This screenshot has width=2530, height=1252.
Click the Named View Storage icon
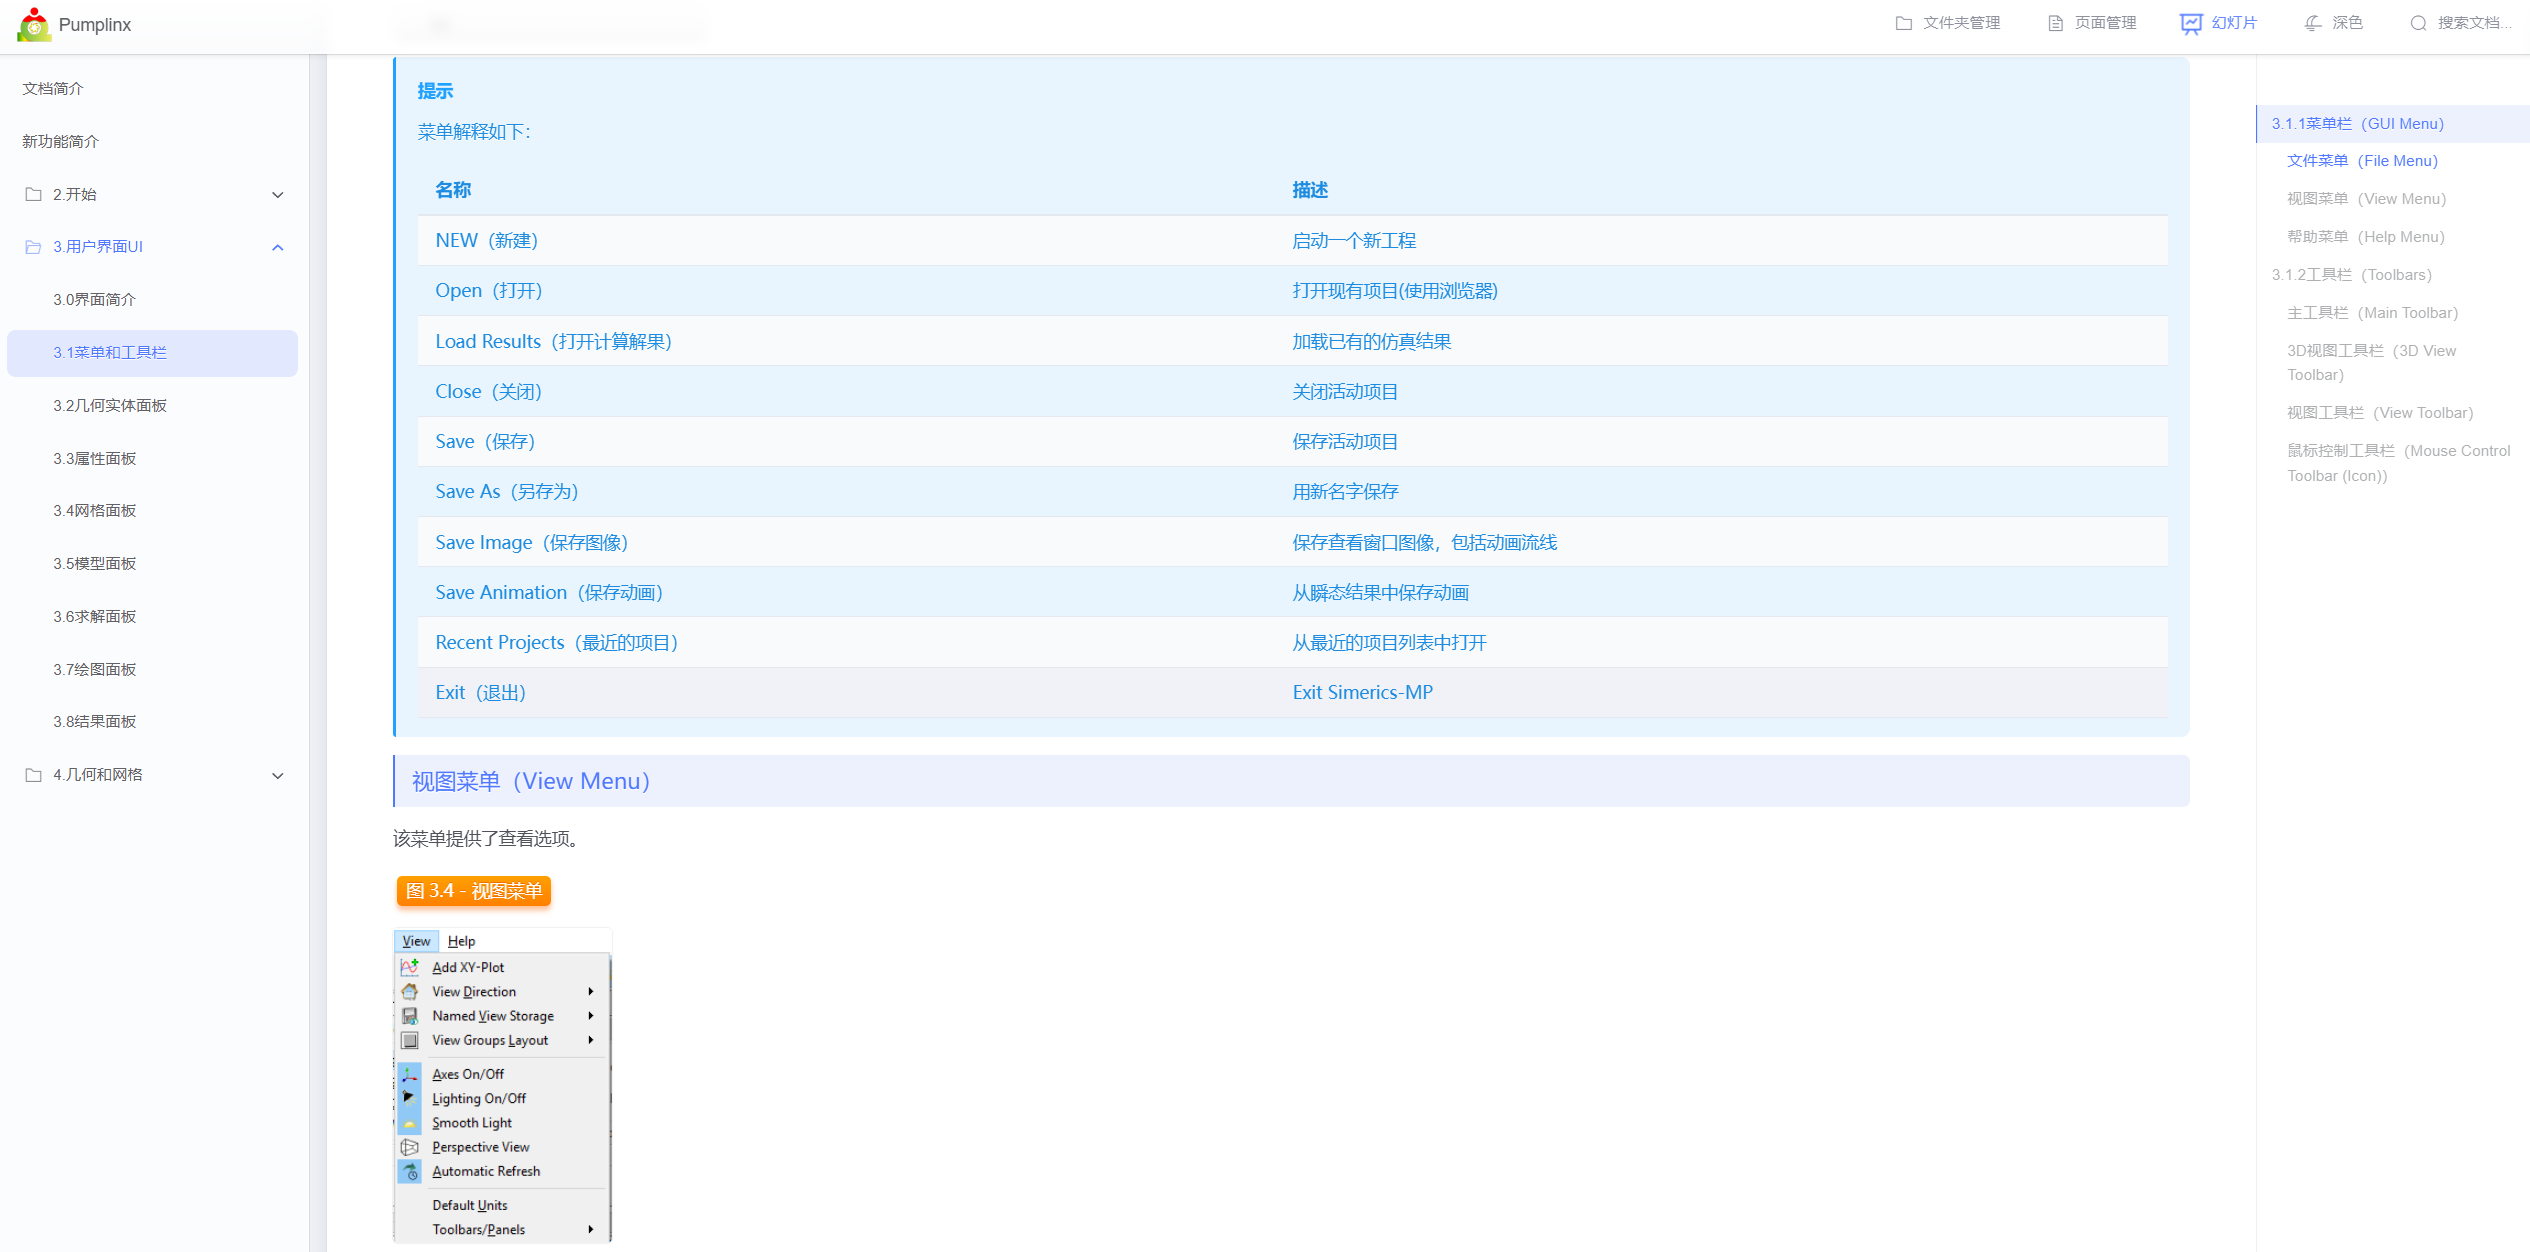(410, 1015)
